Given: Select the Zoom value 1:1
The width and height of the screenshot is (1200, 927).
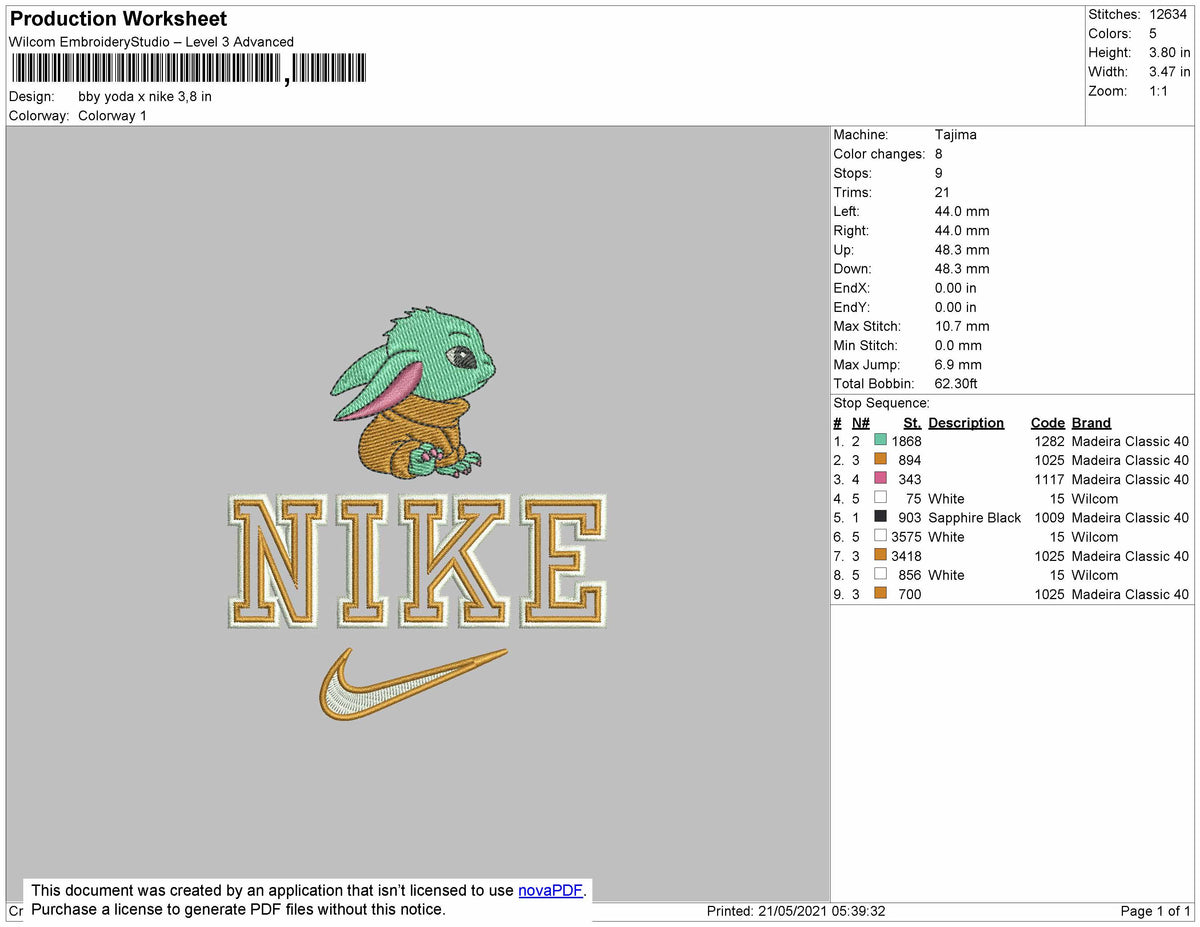Looking at the screenshot, I should coord(1158,90).
